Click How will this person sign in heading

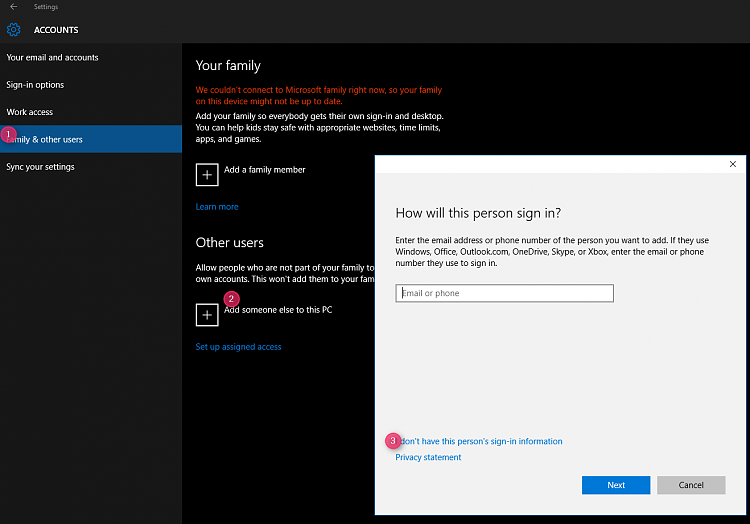[x=478, y=213]
